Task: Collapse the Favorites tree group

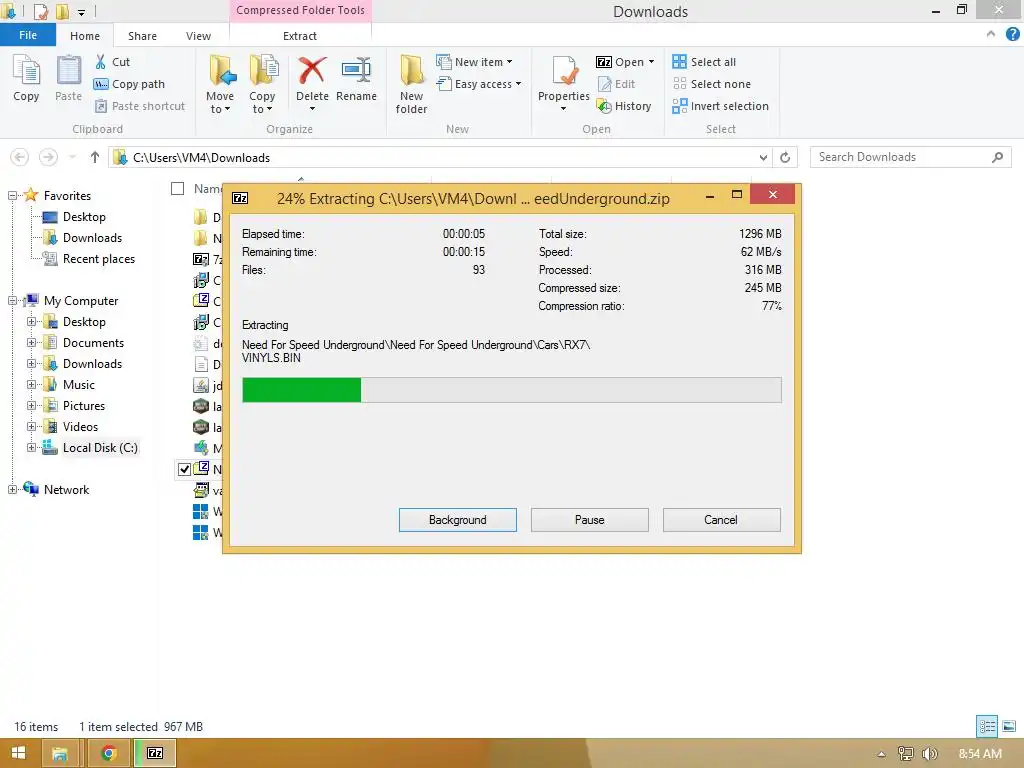Action: click(x=12, y=195)
